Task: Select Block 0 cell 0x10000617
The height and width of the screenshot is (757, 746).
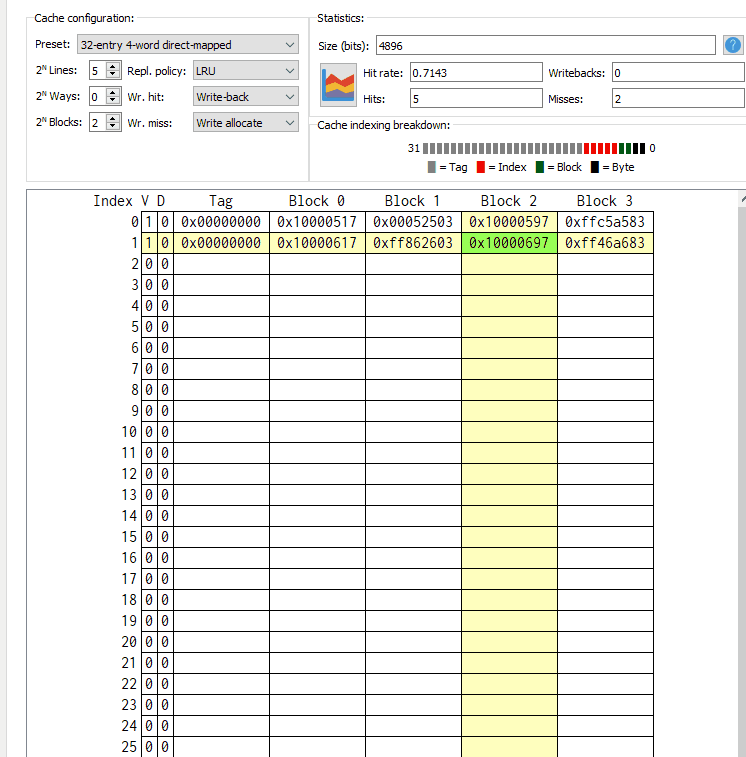Action: (x=317, y=243)
